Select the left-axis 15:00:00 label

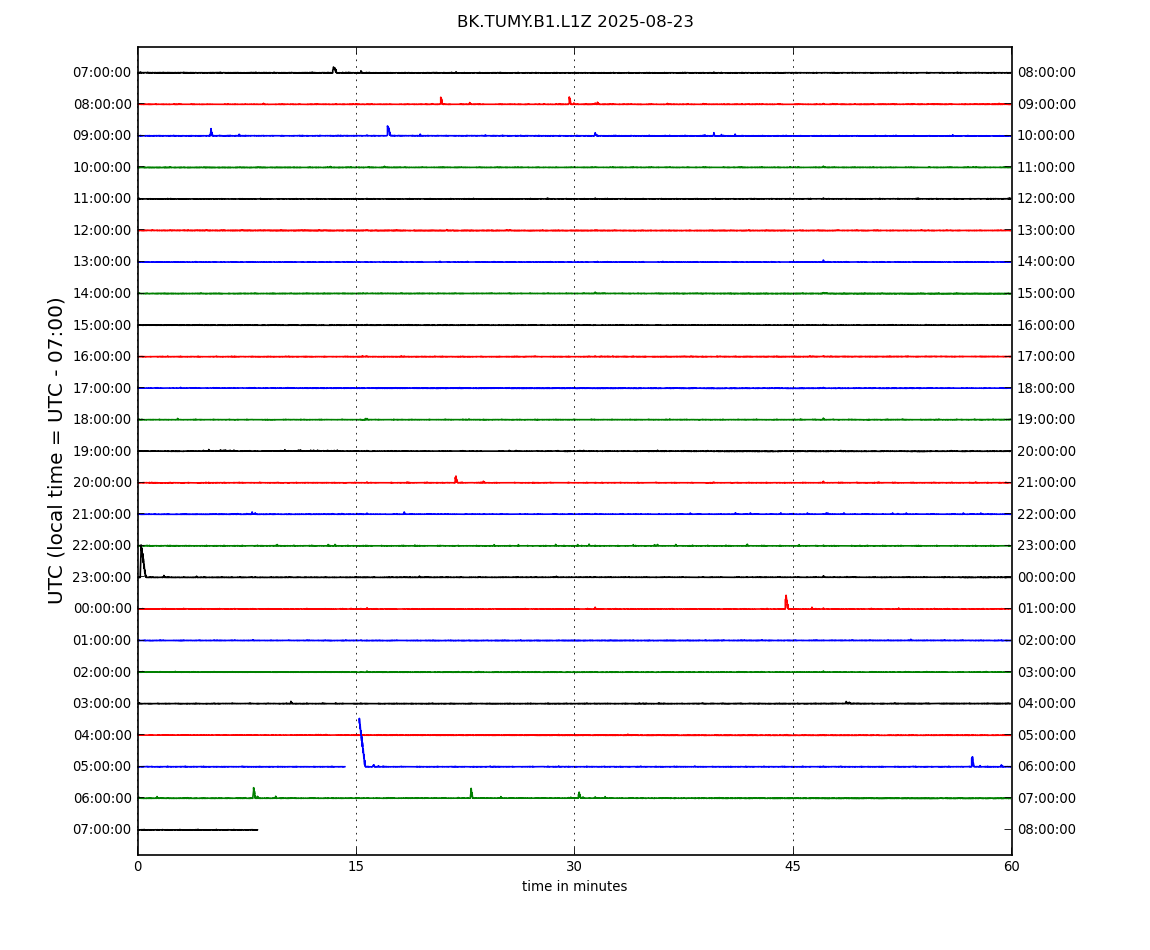coord(103,325)
